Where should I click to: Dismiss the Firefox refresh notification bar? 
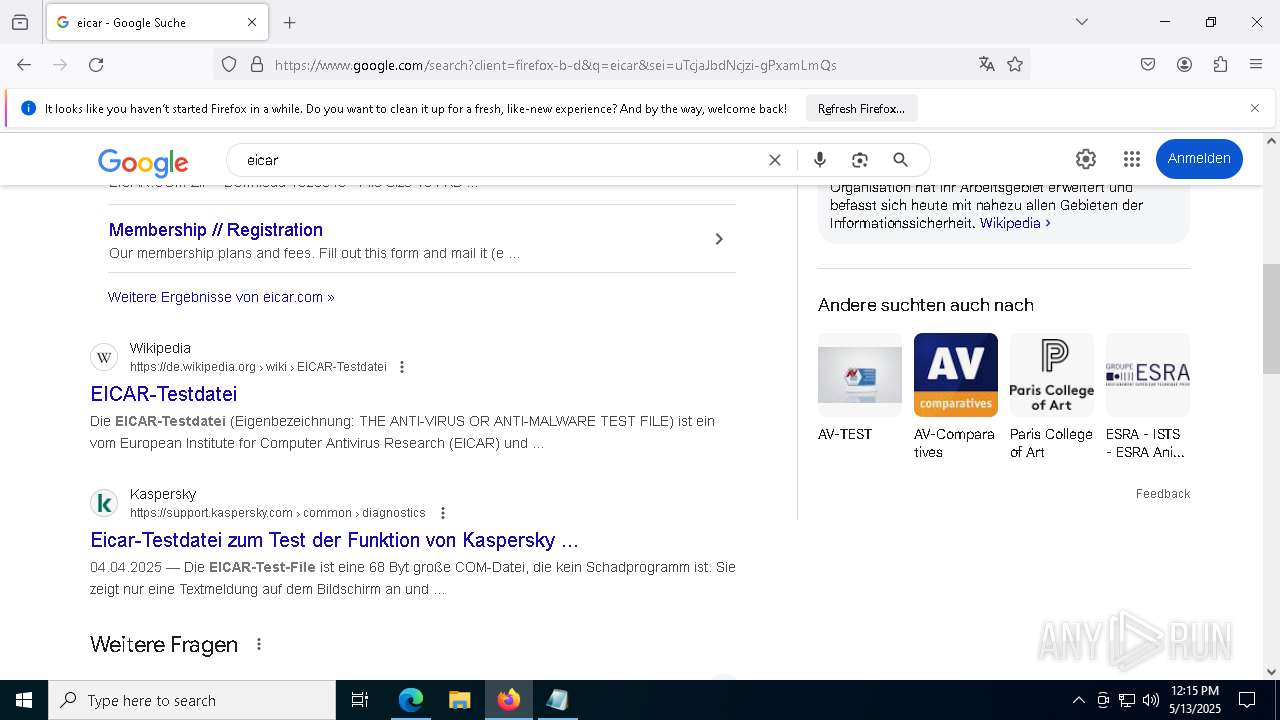(1255, 108)
